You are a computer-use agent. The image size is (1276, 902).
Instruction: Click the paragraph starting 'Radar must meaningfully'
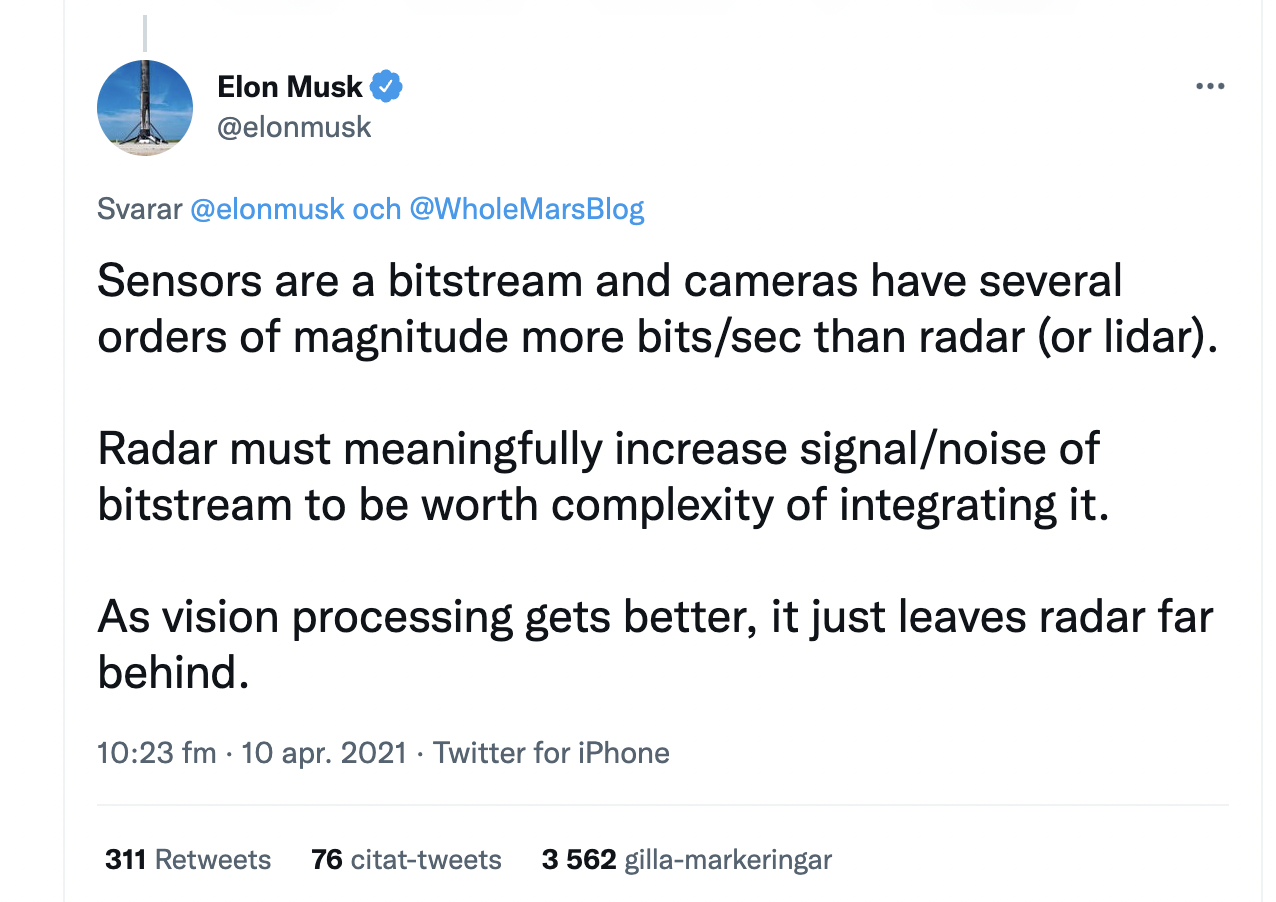[x=604, y=476]
